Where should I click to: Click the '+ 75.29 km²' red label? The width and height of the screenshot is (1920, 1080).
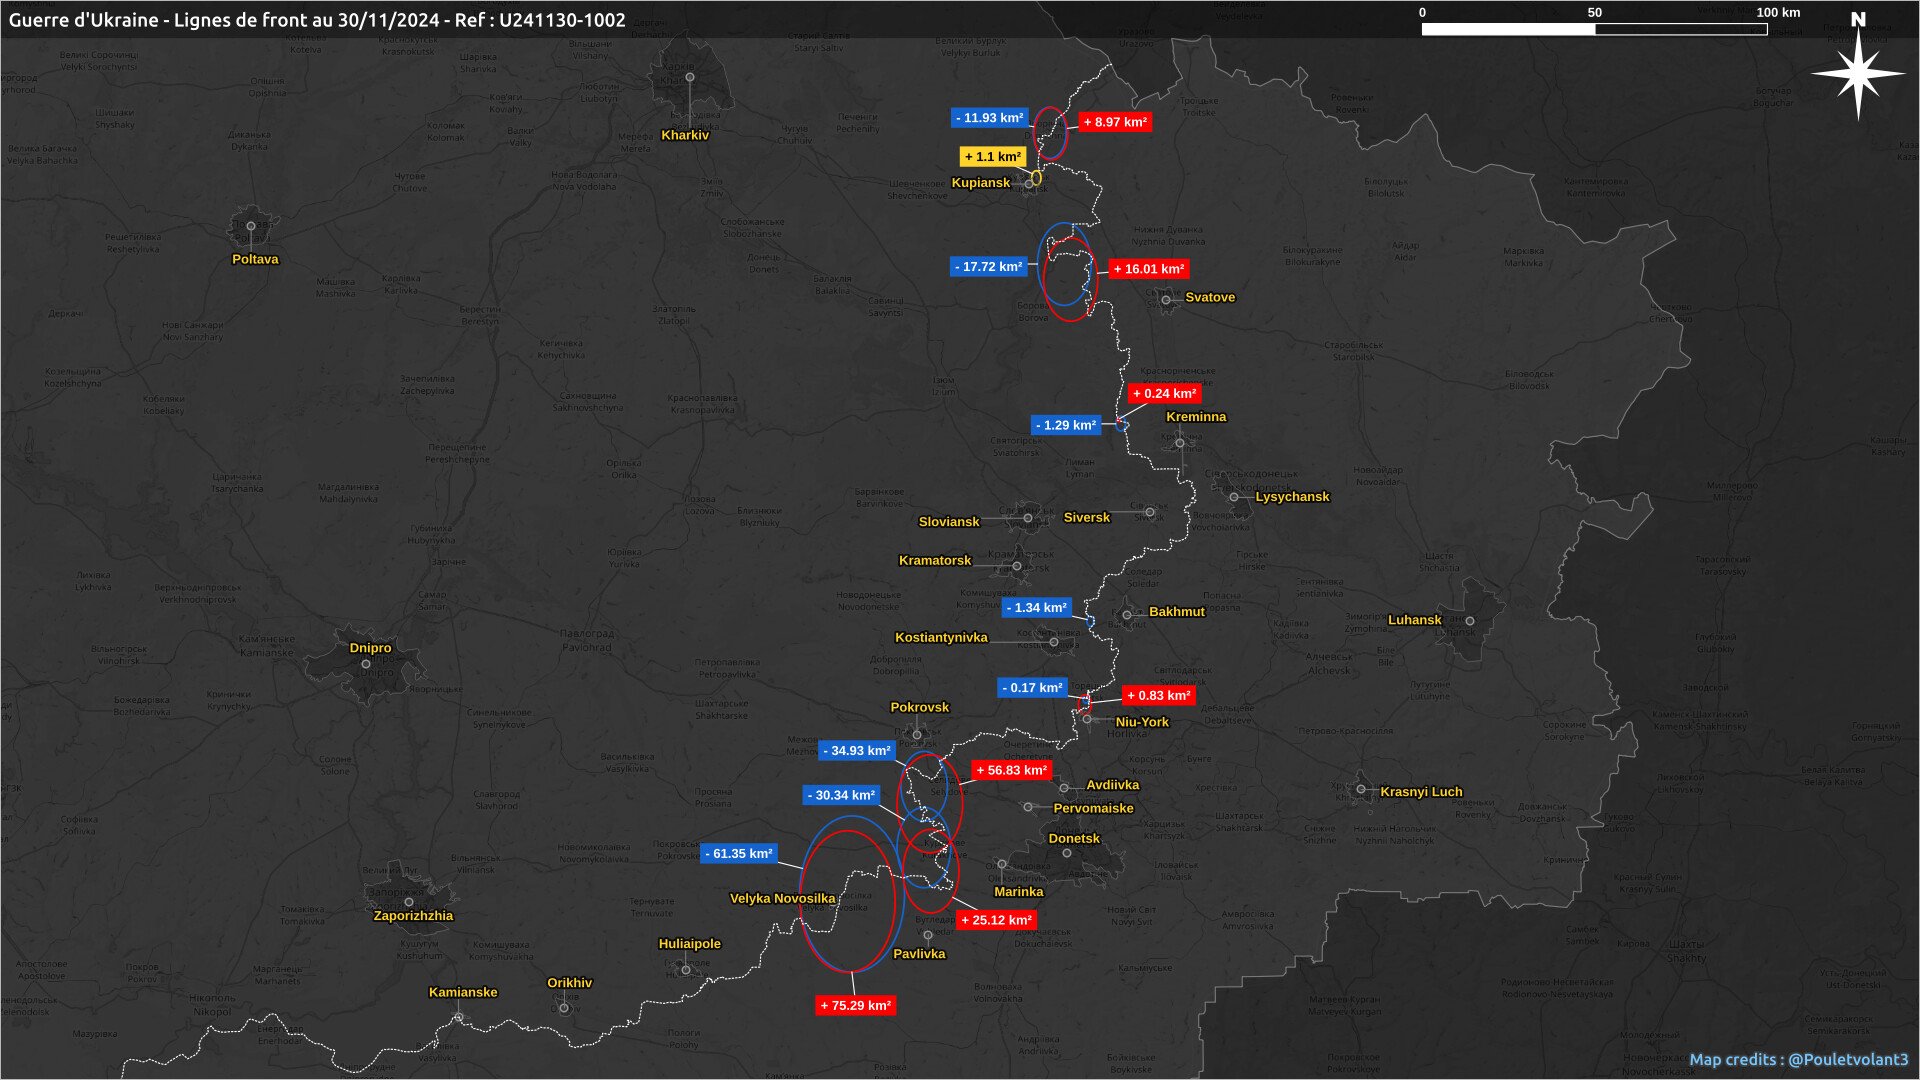click(x=855, y=1006)
